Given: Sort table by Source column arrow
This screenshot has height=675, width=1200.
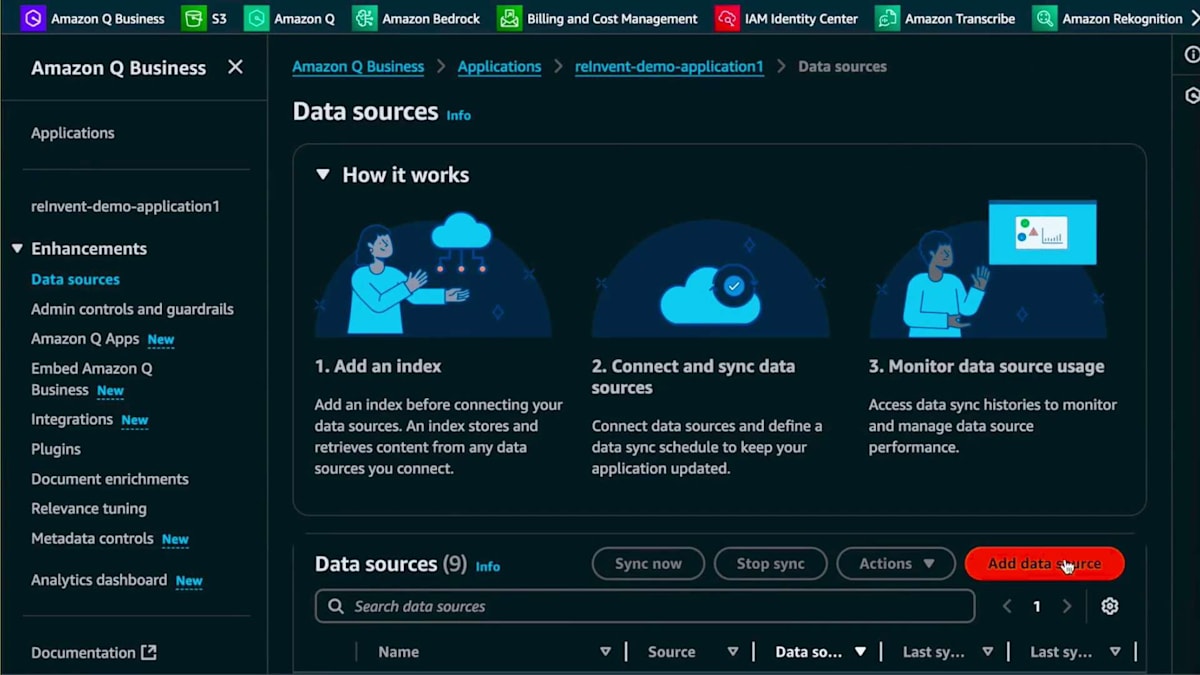Looking at the screenshot, I should [x=733, y=652].
